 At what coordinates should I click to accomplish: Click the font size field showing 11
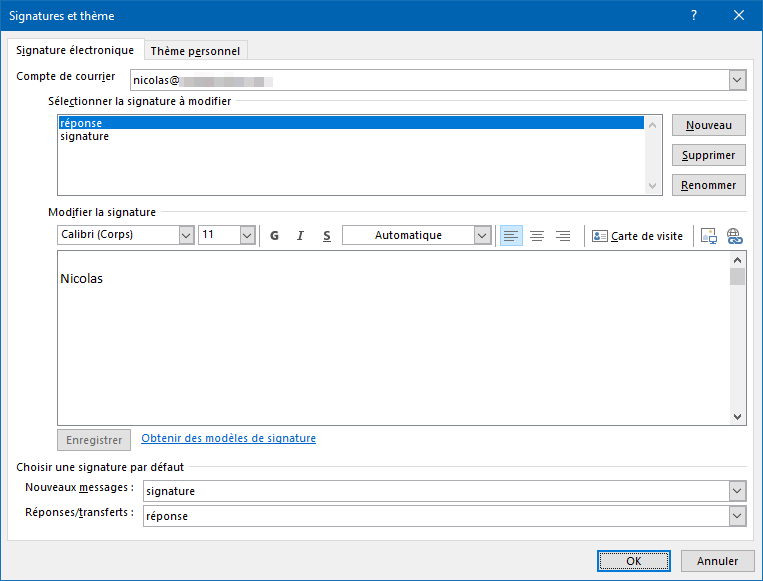pos(219,235)
